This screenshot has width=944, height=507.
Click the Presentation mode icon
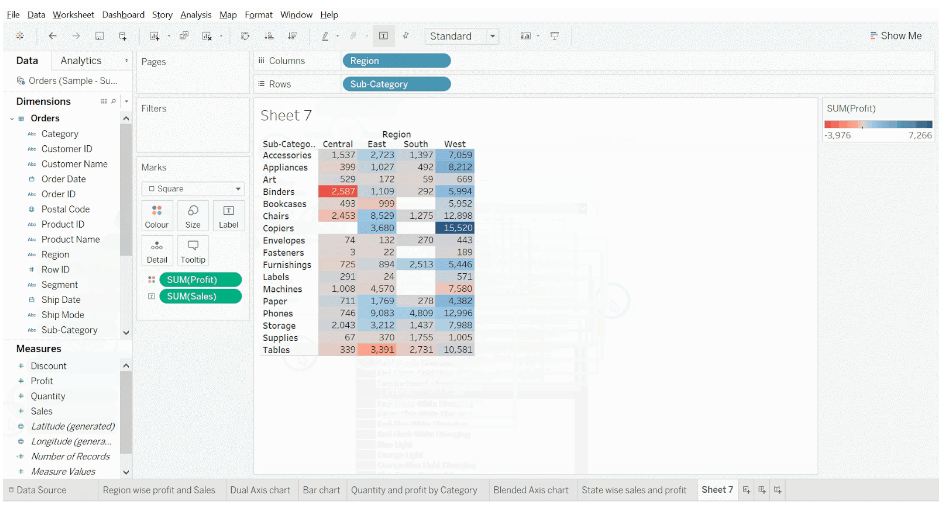(554, 36)
